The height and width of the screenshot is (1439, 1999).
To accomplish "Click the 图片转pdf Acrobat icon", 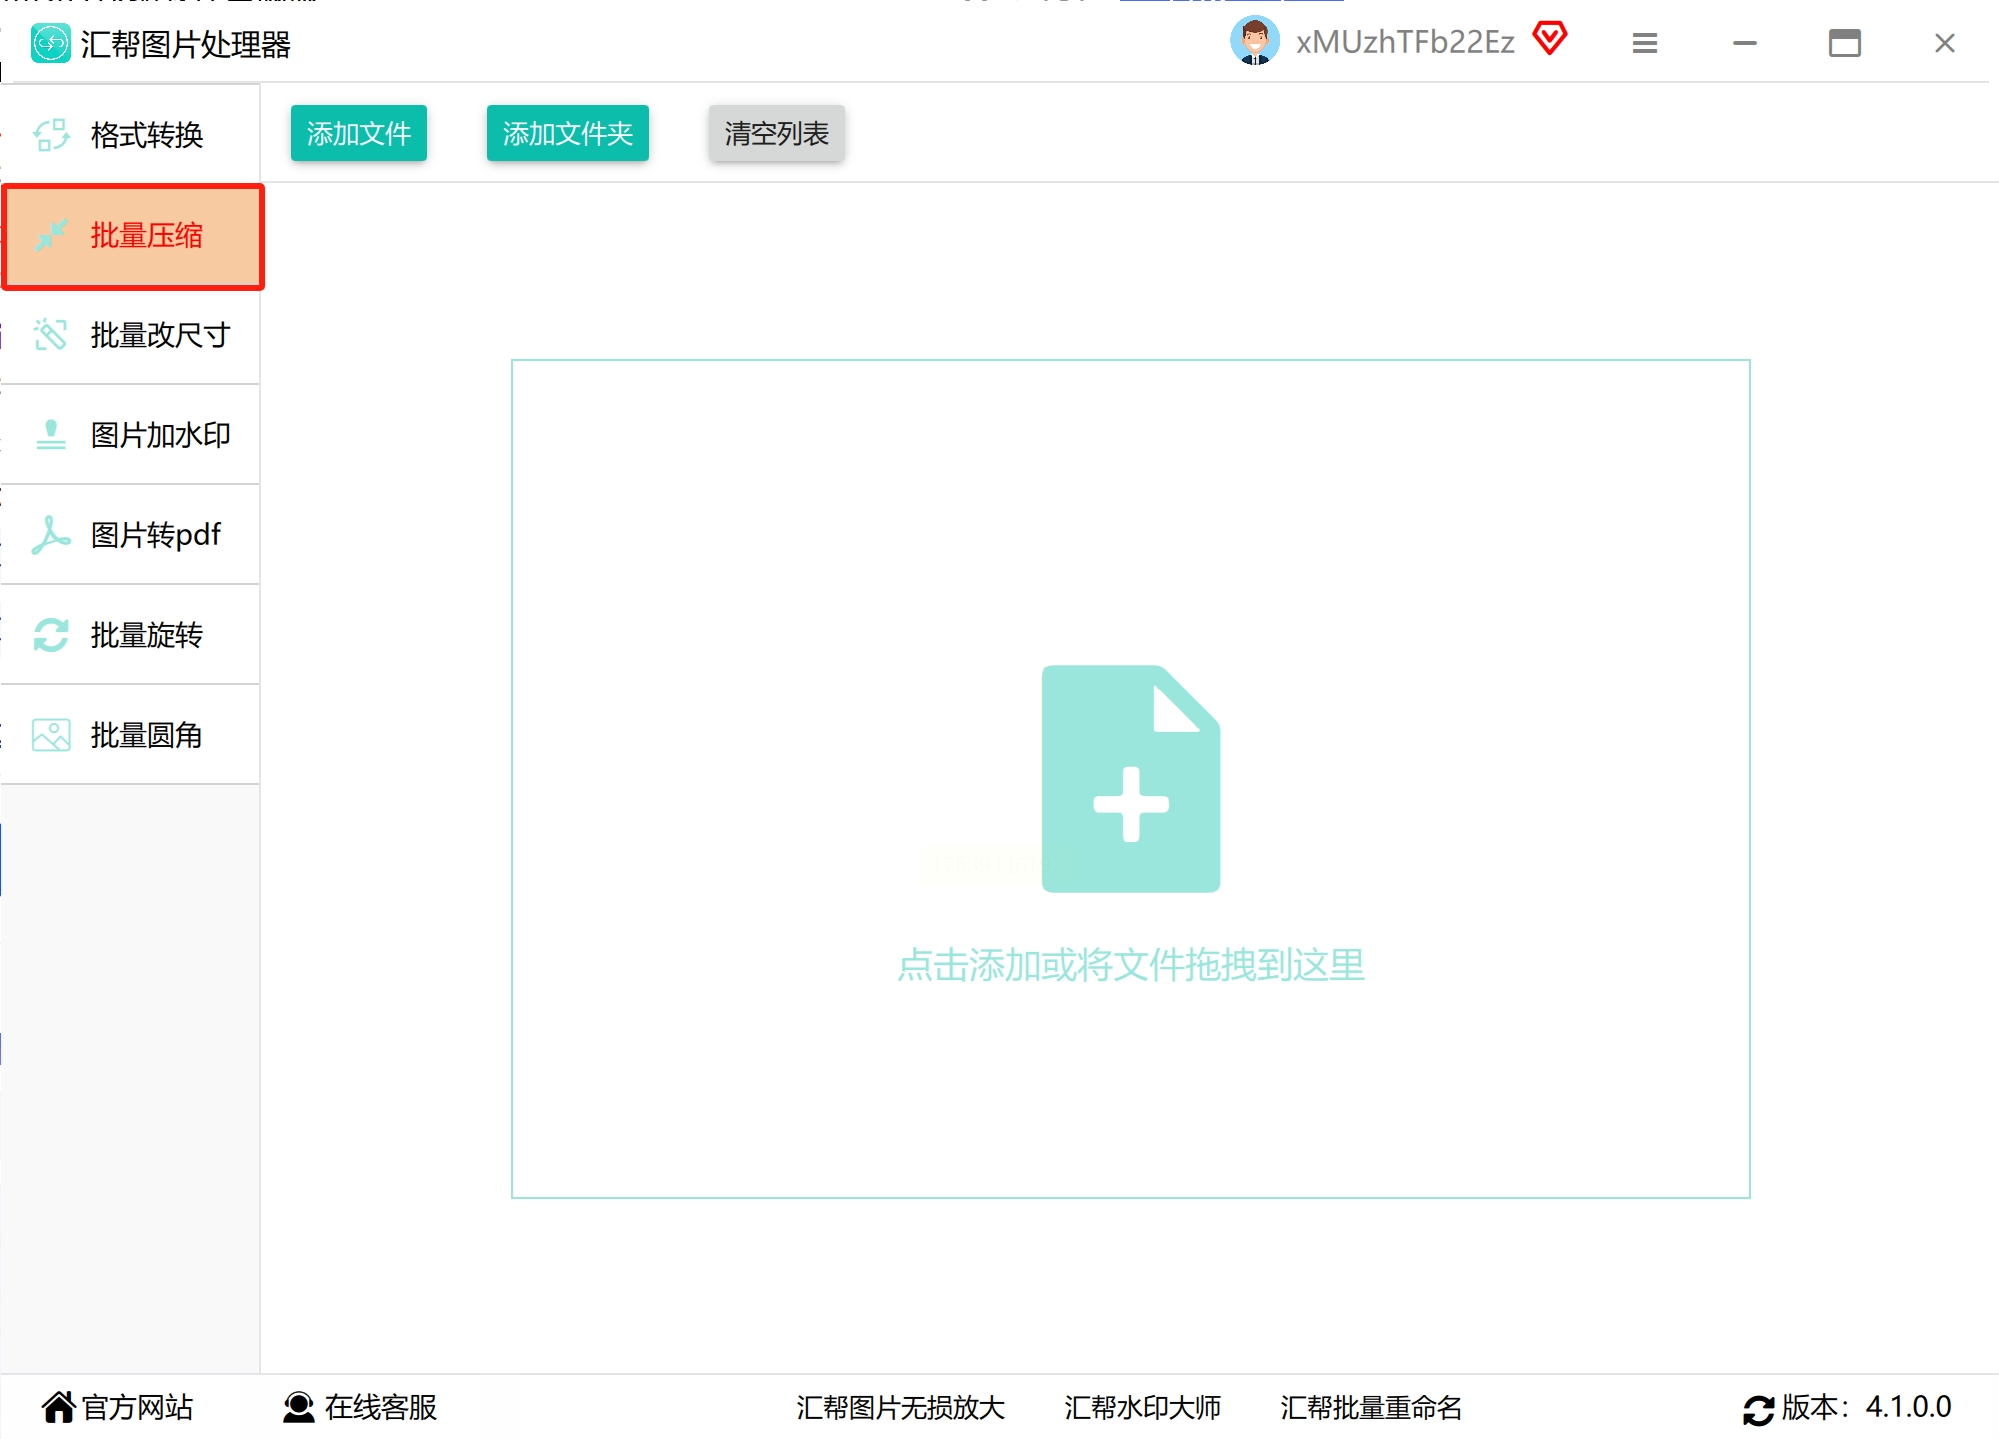I will [51, 535].
